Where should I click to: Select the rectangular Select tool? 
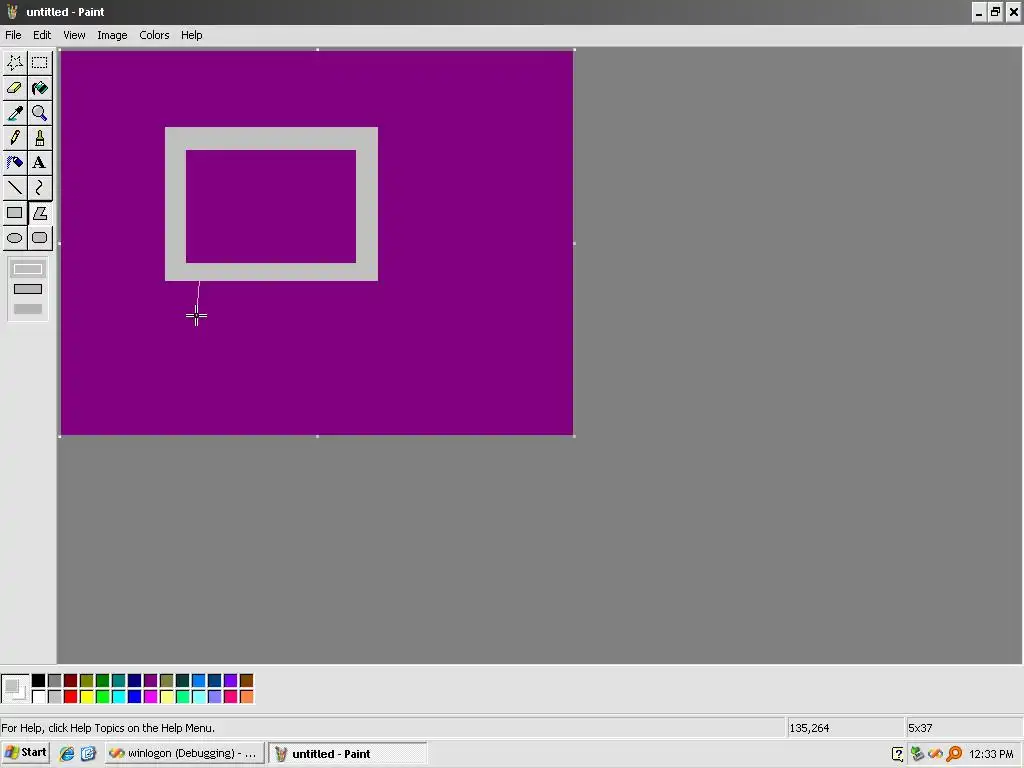tap(40, 63)
